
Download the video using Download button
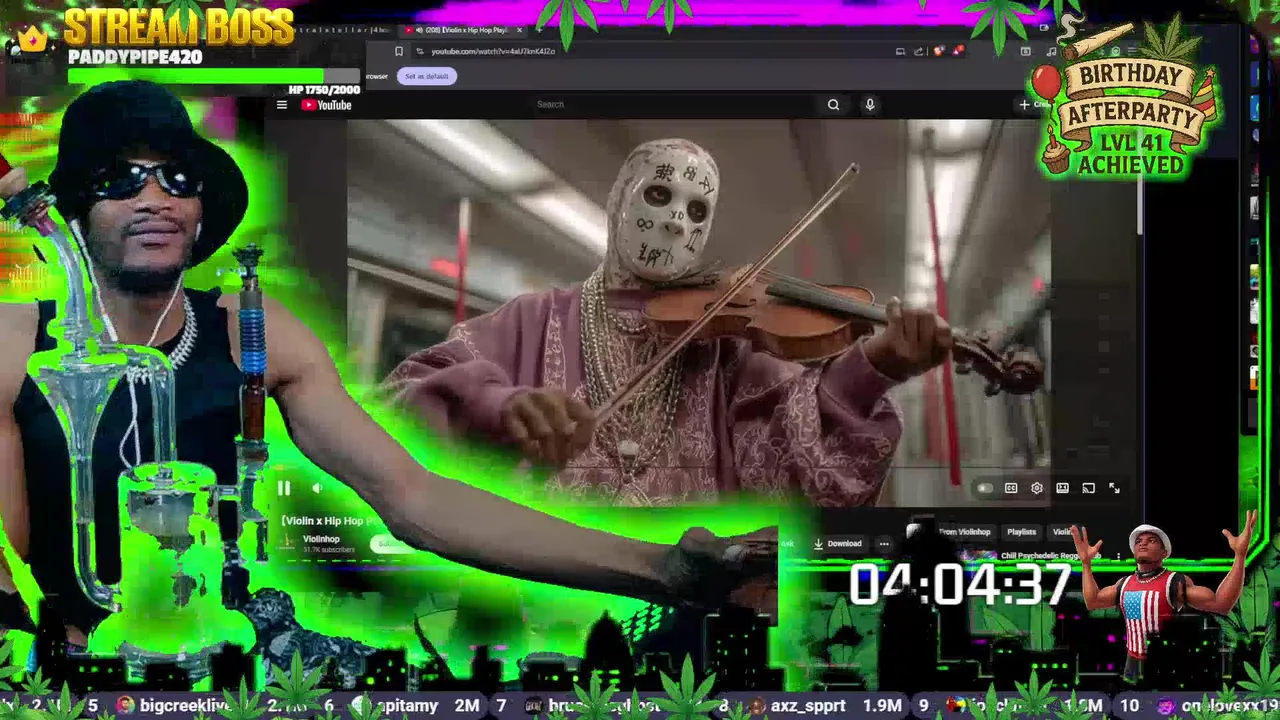click(x=837, y=544)
